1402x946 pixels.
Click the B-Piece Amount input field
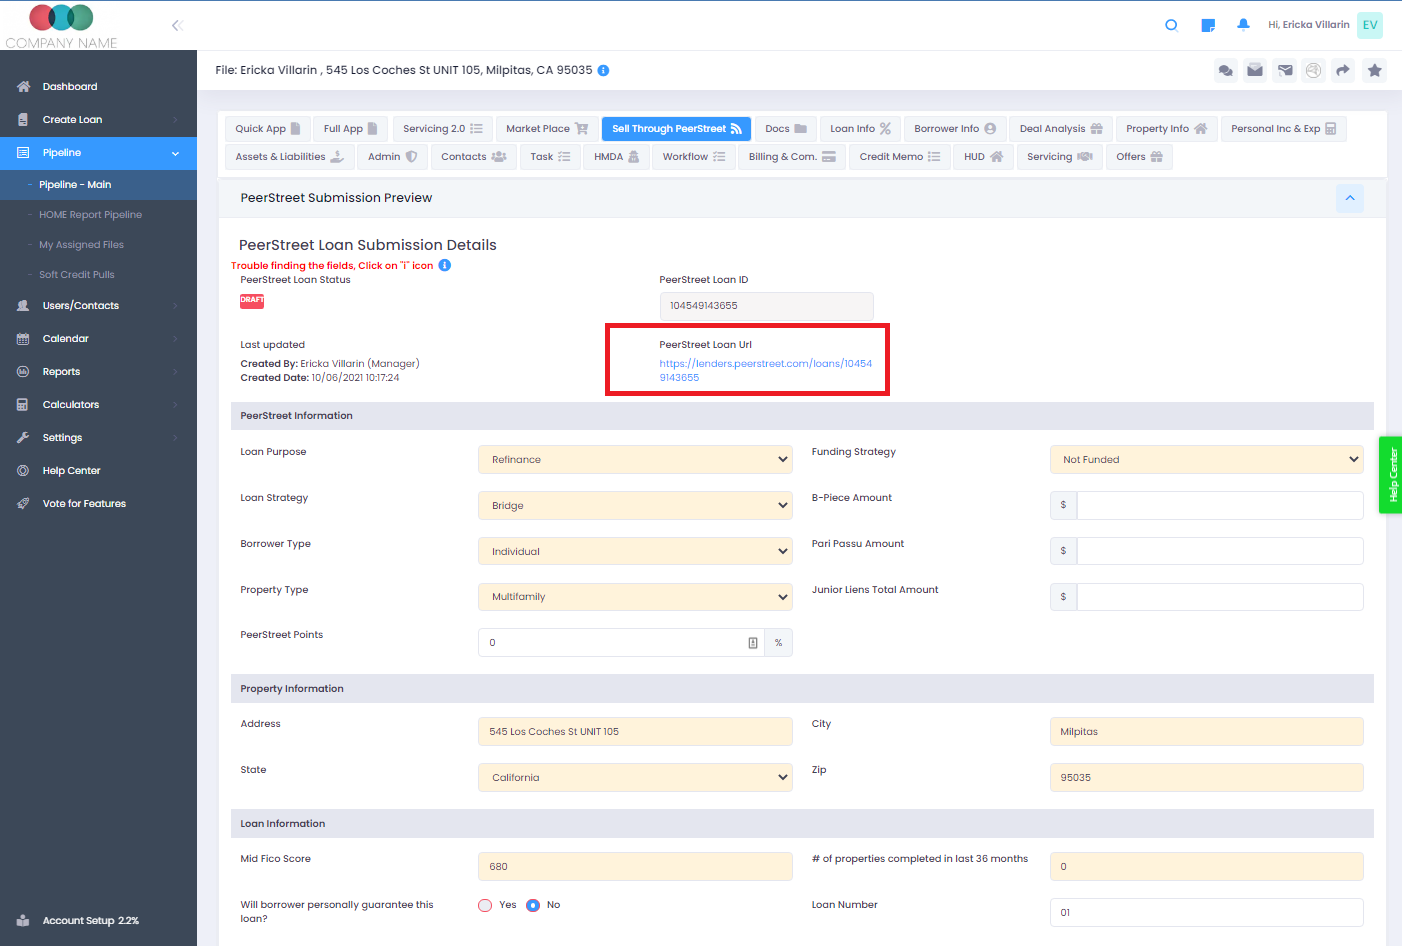pyautogui.click(x=1220, y=506)
